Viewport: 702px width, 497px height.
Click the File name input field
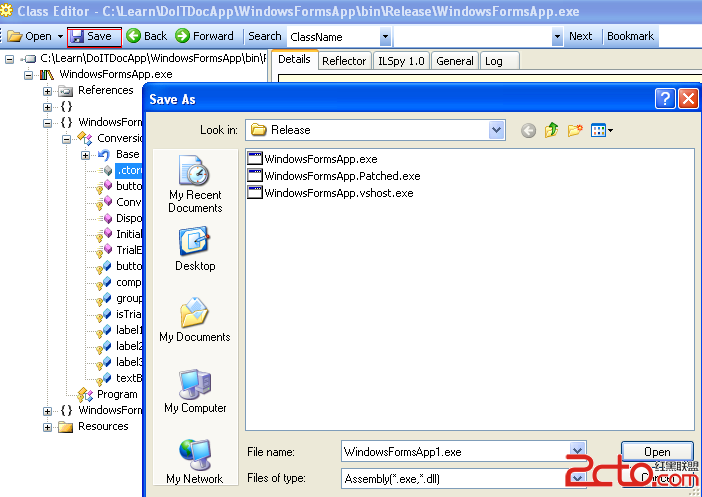pyautogui.click(x=456, y=452)
